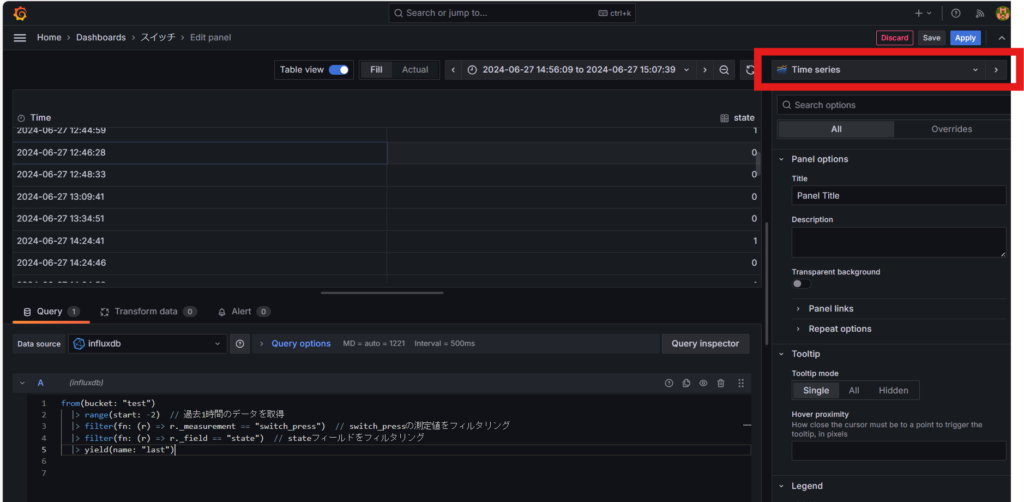Image resolution: width=1024 pixels, height=502 pixels.
Task: Enable the Transparent background switch
Action: coord(801,284)
